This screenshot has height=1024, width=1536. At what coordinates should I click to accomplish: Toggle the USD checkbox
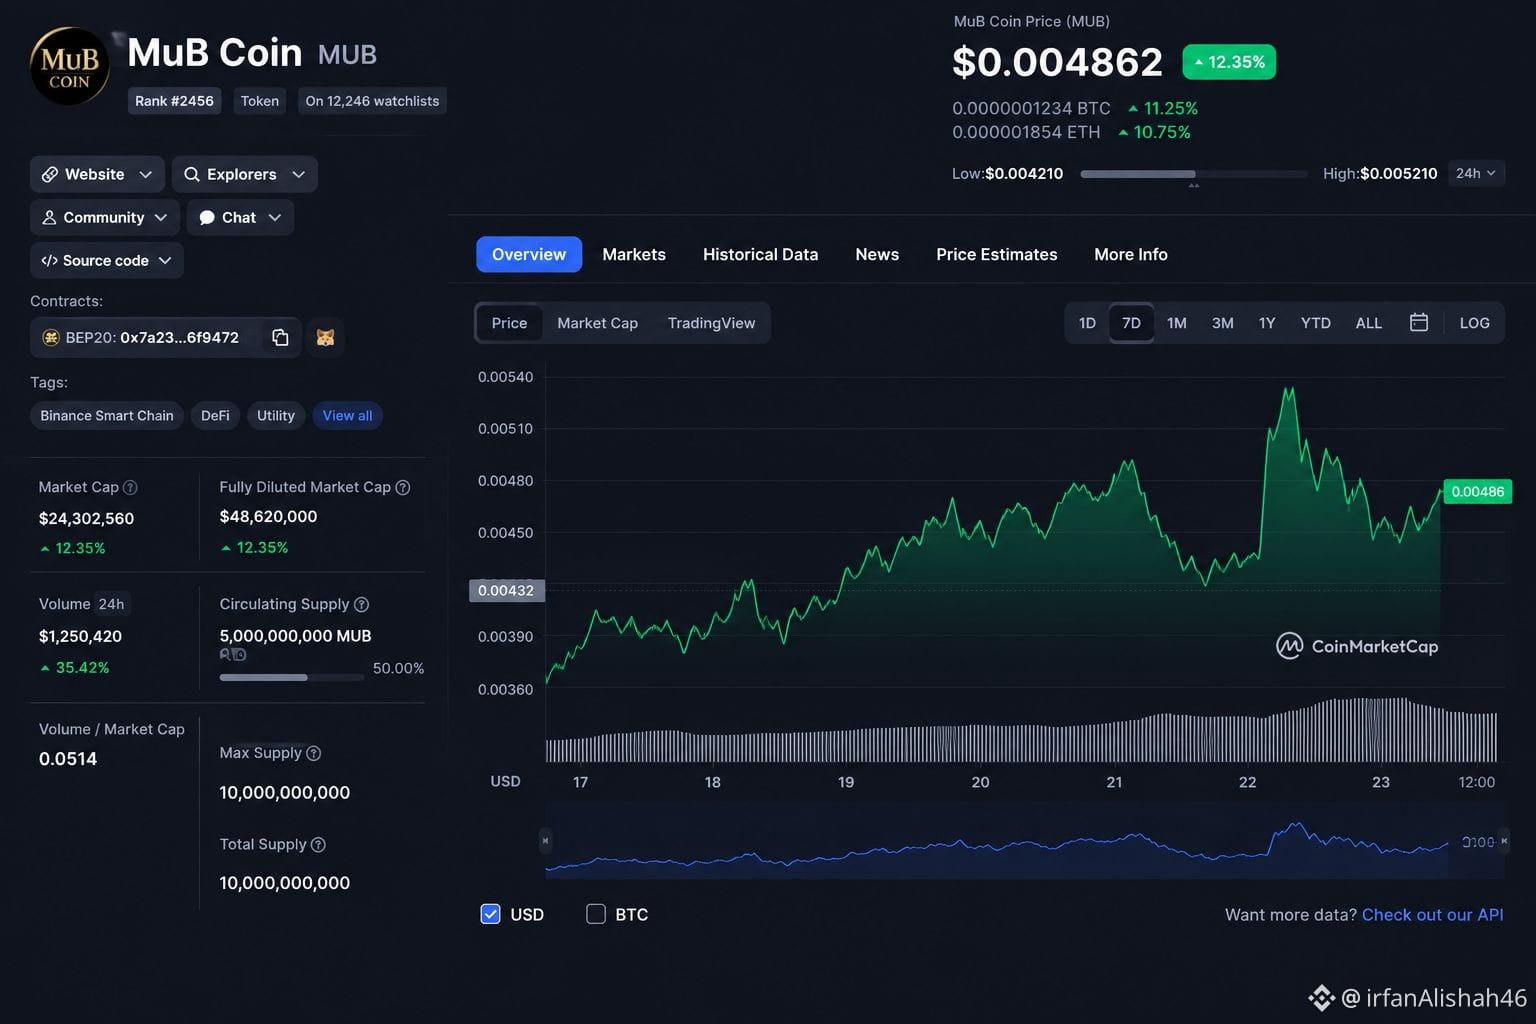pyautogui.click(x=490, y=914)
